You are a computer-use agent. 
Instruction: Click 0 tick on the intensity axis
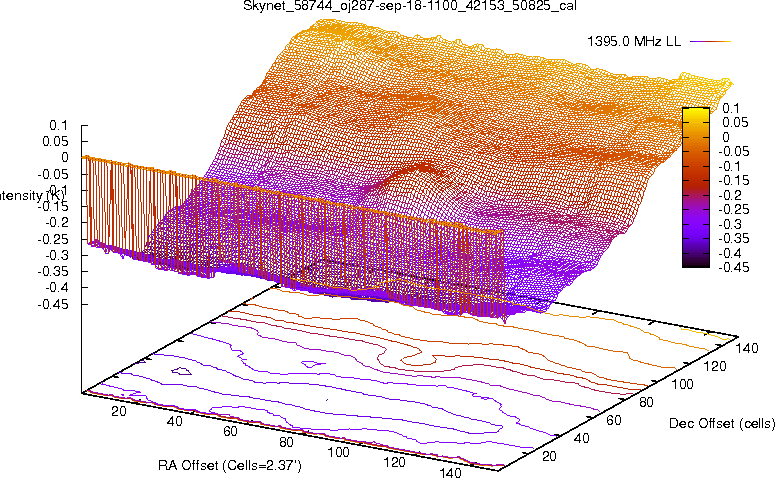click(x=65, y=158)
